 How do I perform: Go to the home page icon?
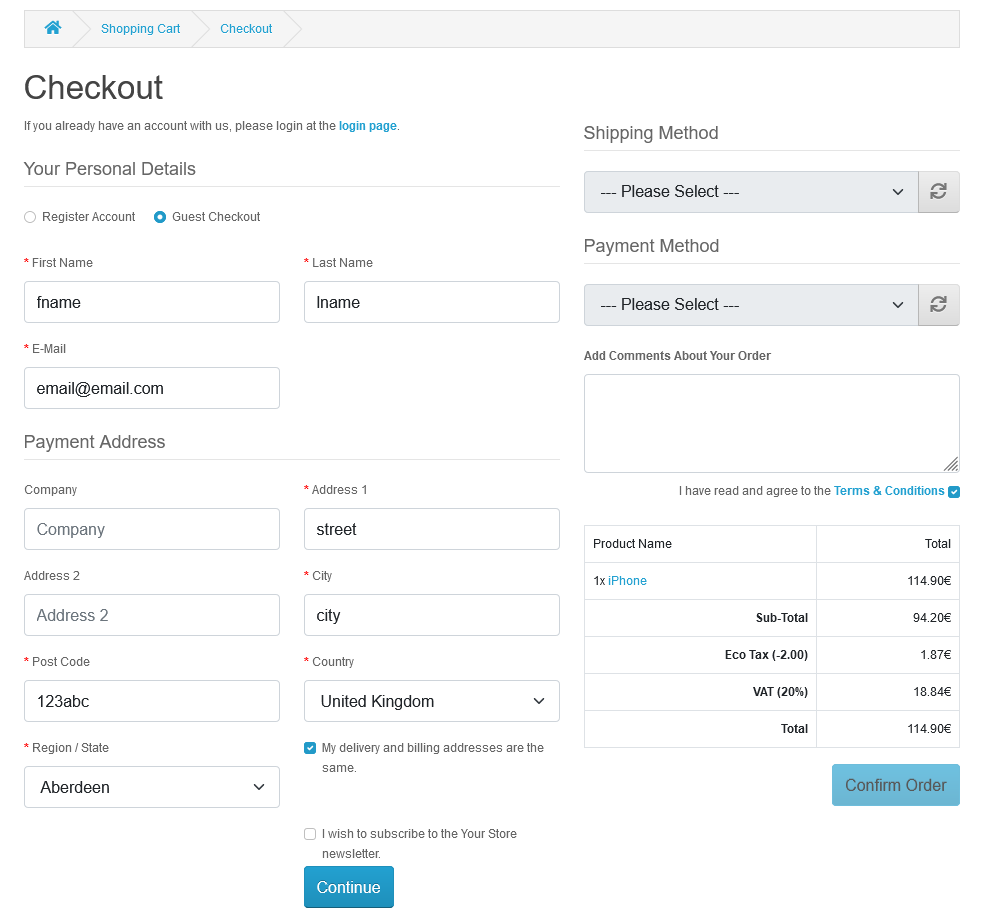[x=53, y=28]
